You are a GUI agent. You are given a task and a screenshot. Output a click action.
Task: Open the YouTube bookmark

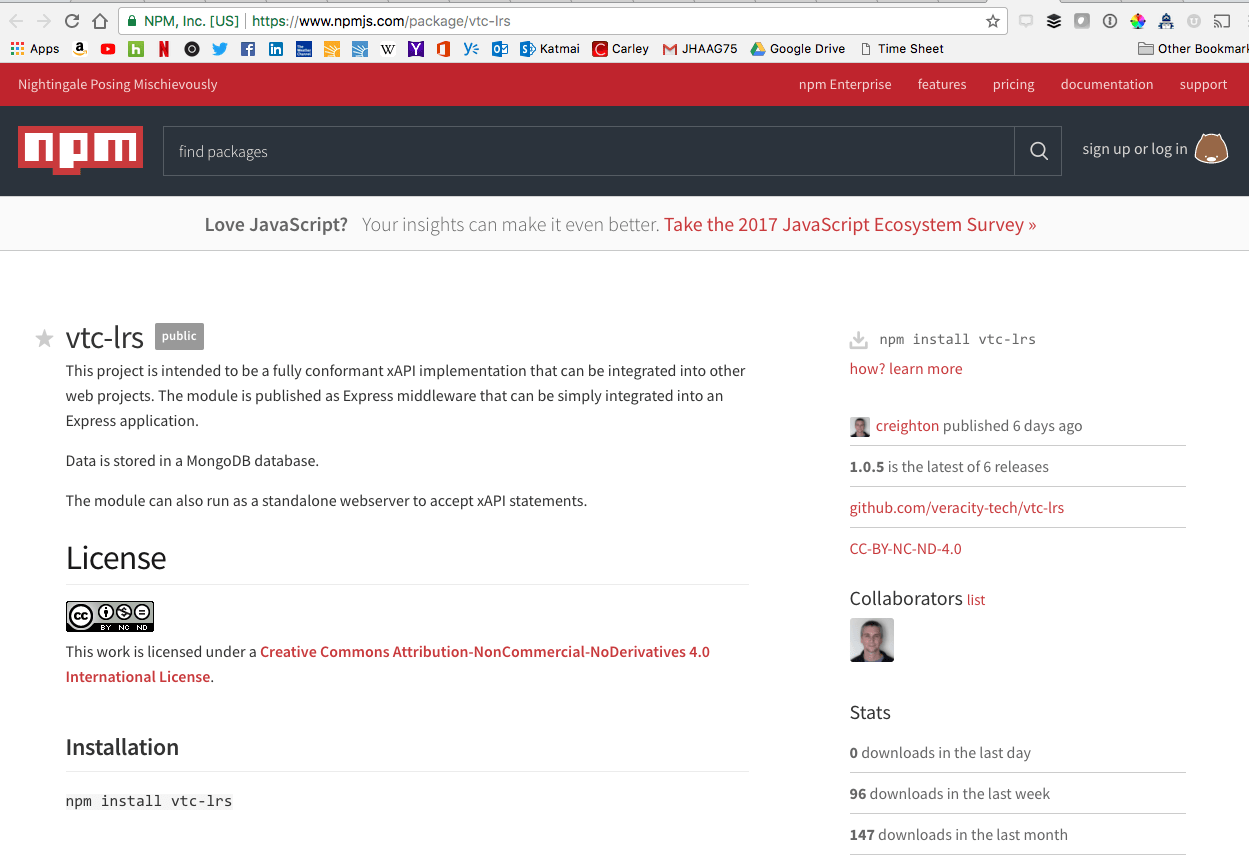click(108, 48)
